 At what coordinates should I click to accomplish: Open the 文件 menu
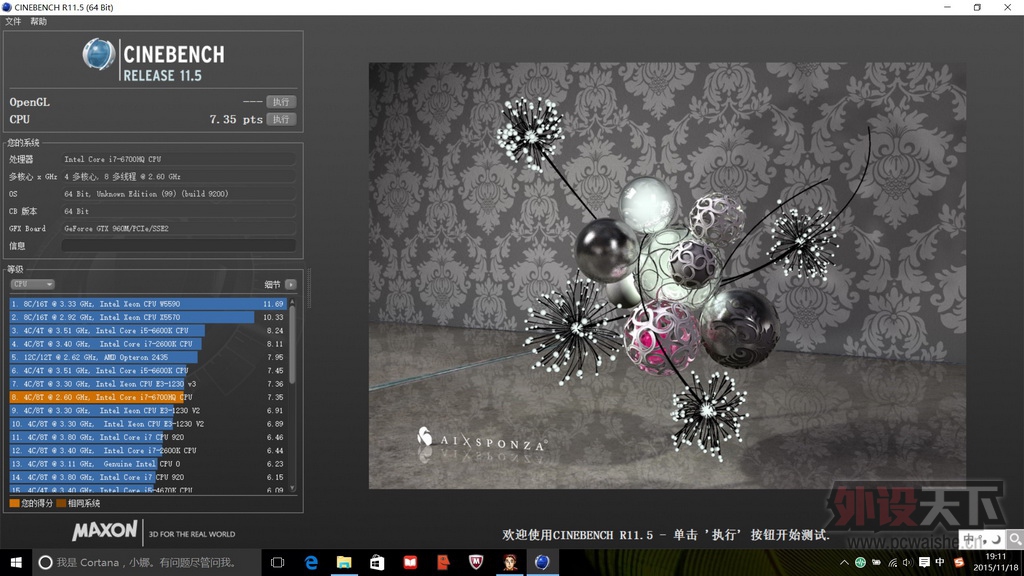13,22
